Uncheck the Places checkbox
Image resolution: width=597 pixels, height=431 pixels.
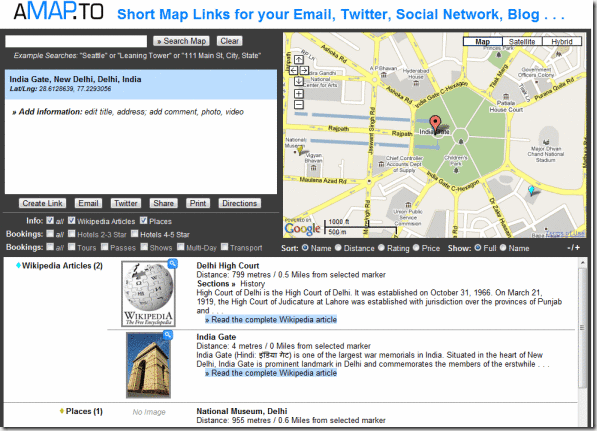pyautogui.click(x=144, y=220)
